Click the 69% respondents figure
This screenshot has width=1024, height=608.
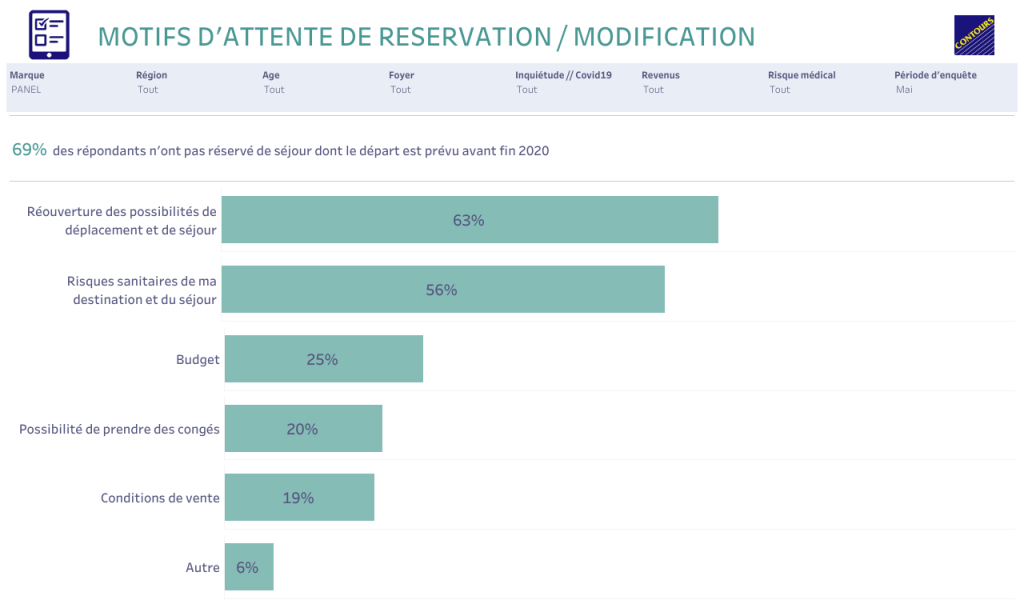(x=29, y=150)
